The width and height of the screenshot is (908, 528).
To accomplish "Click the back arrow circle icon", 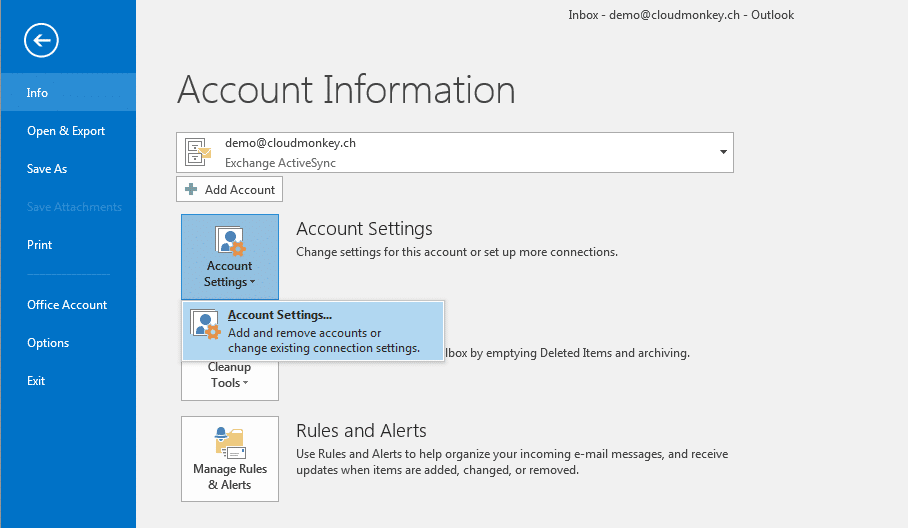I will (x=41, y=41).
